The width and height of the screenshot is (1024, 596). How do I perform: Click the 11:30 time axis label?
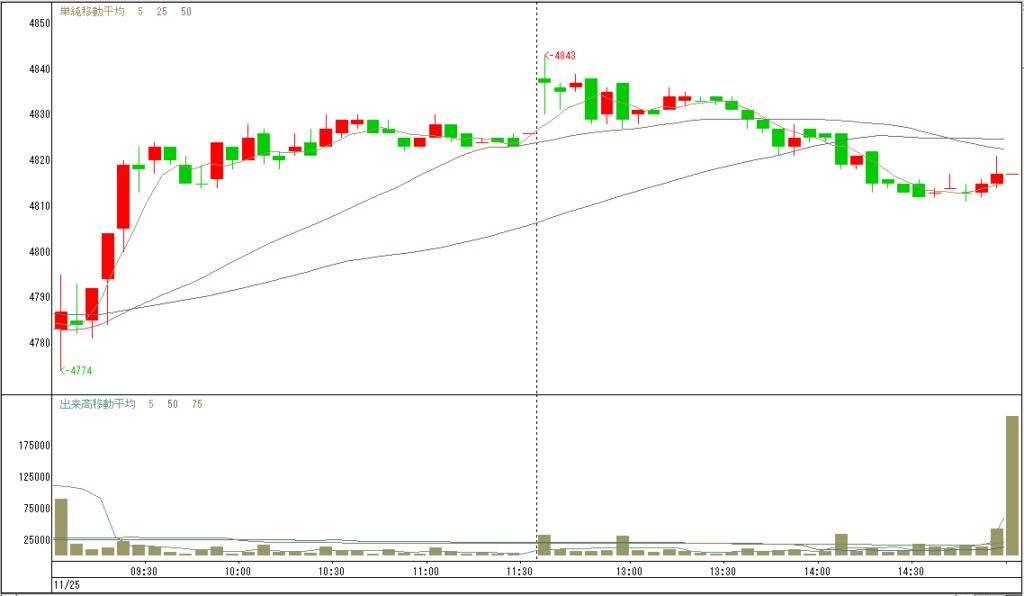(519, 572)
